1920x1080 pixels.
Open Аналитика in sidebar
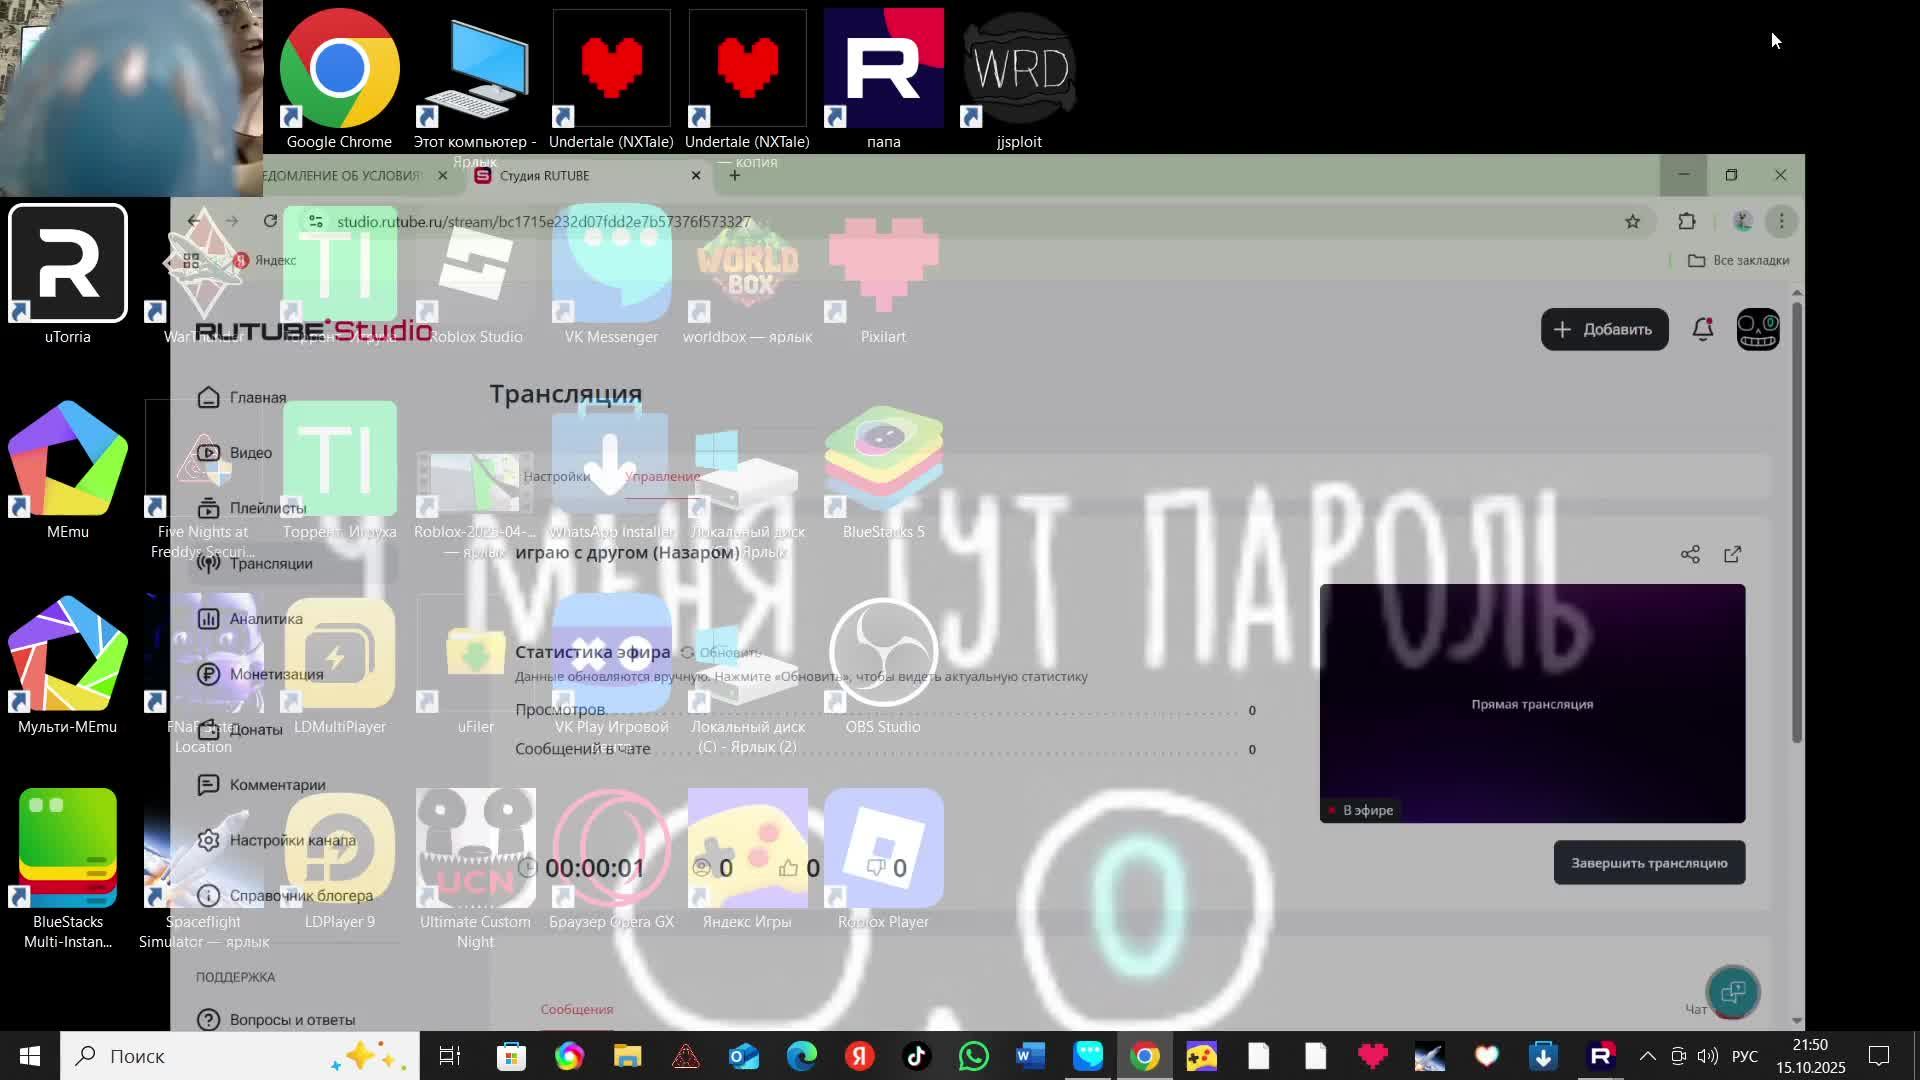265,619
